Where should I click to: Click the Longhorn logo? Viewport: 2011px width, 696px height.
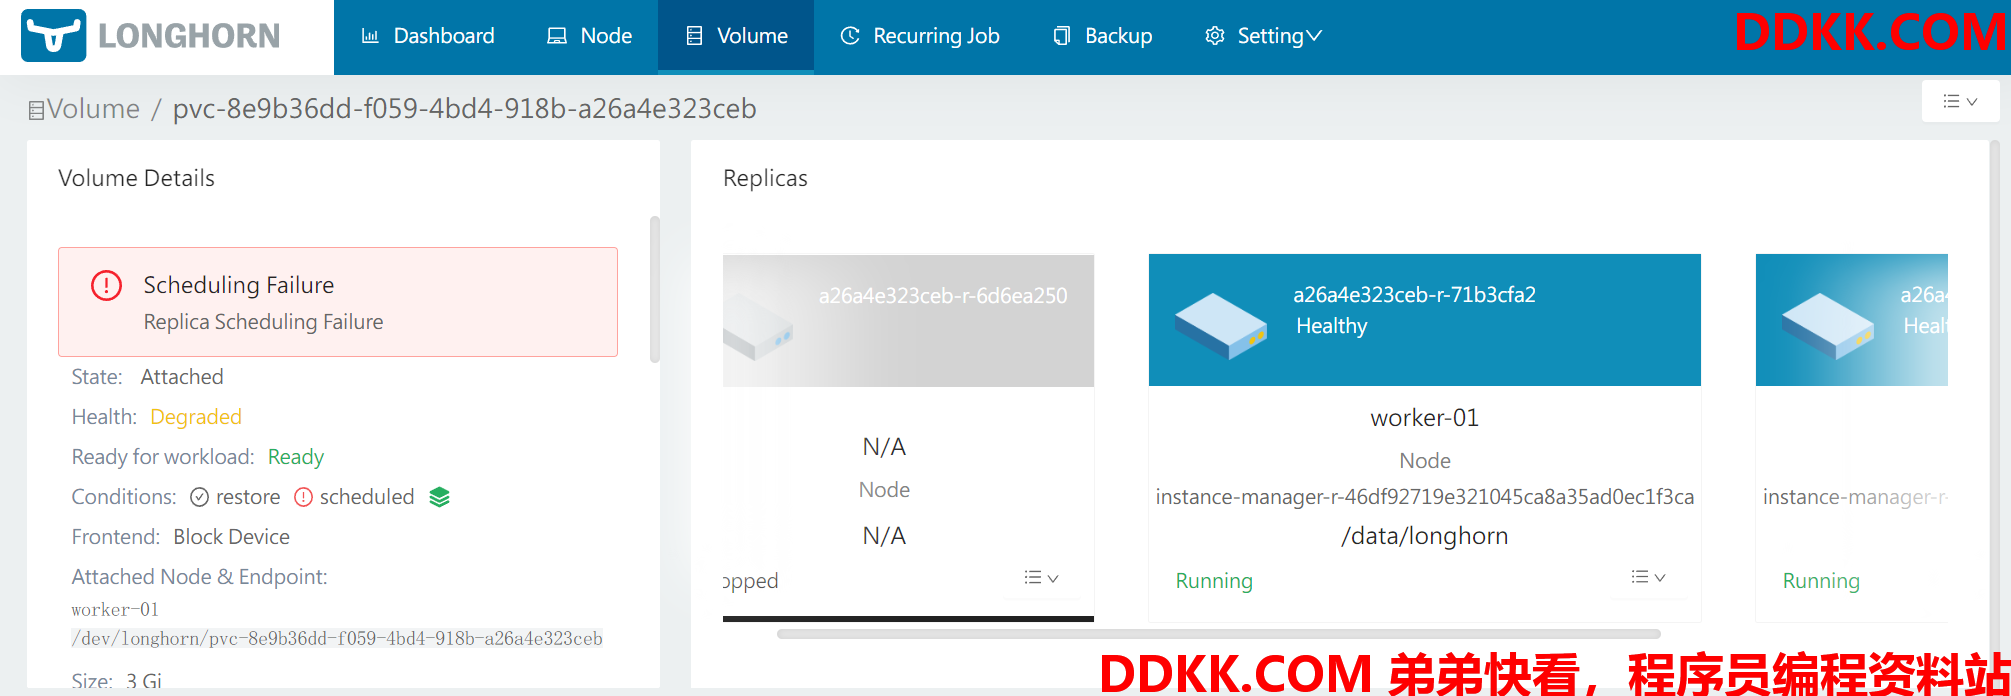(x=151, y=36)
